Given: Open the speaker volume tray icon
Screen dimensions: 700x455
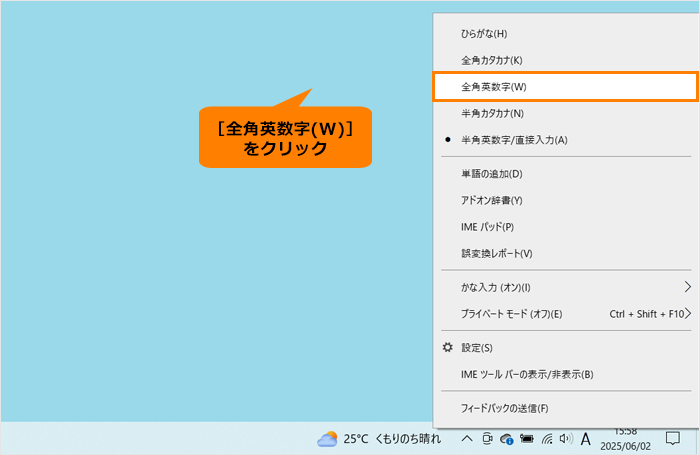Looking at the screenshot, I should pyautogui.click(x=566, y=439).
